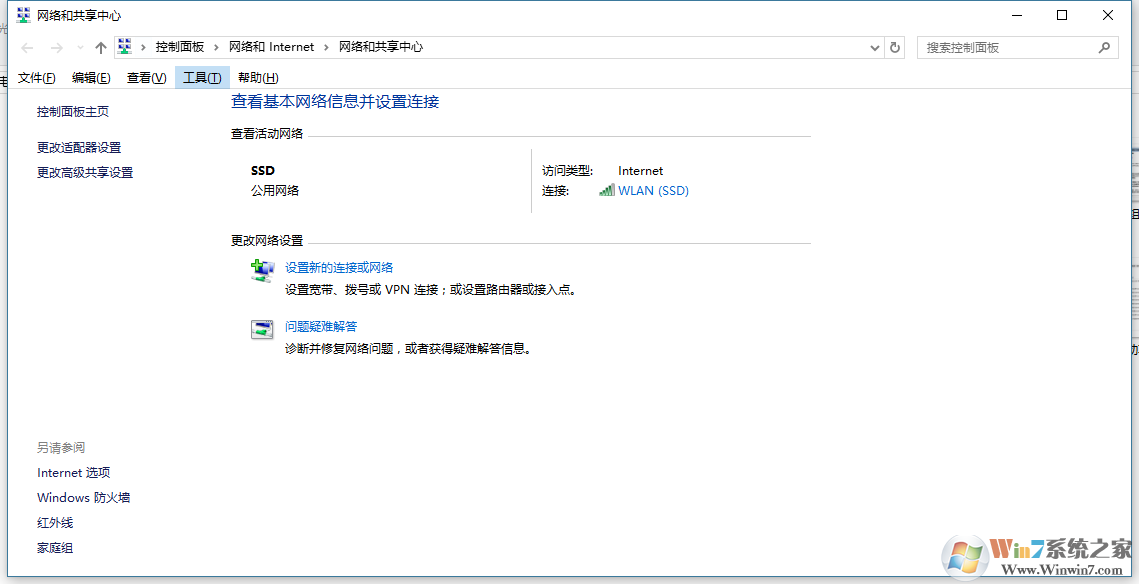Click the search magnifier icon
Image resolution: width=1139 pixels, height=584 pixels.
(1104, 47)
